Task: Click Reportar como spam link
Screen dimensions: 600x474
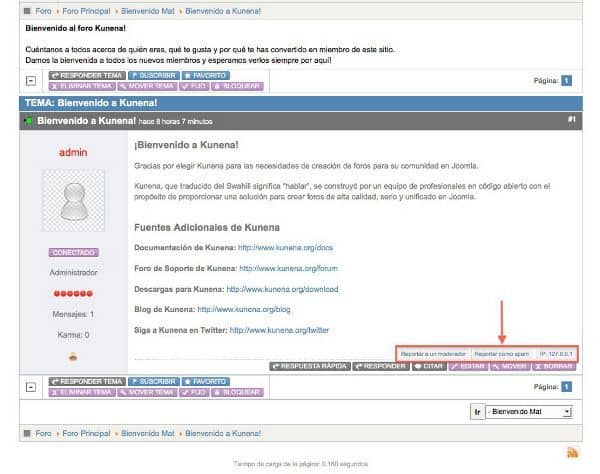Action: 502,354
